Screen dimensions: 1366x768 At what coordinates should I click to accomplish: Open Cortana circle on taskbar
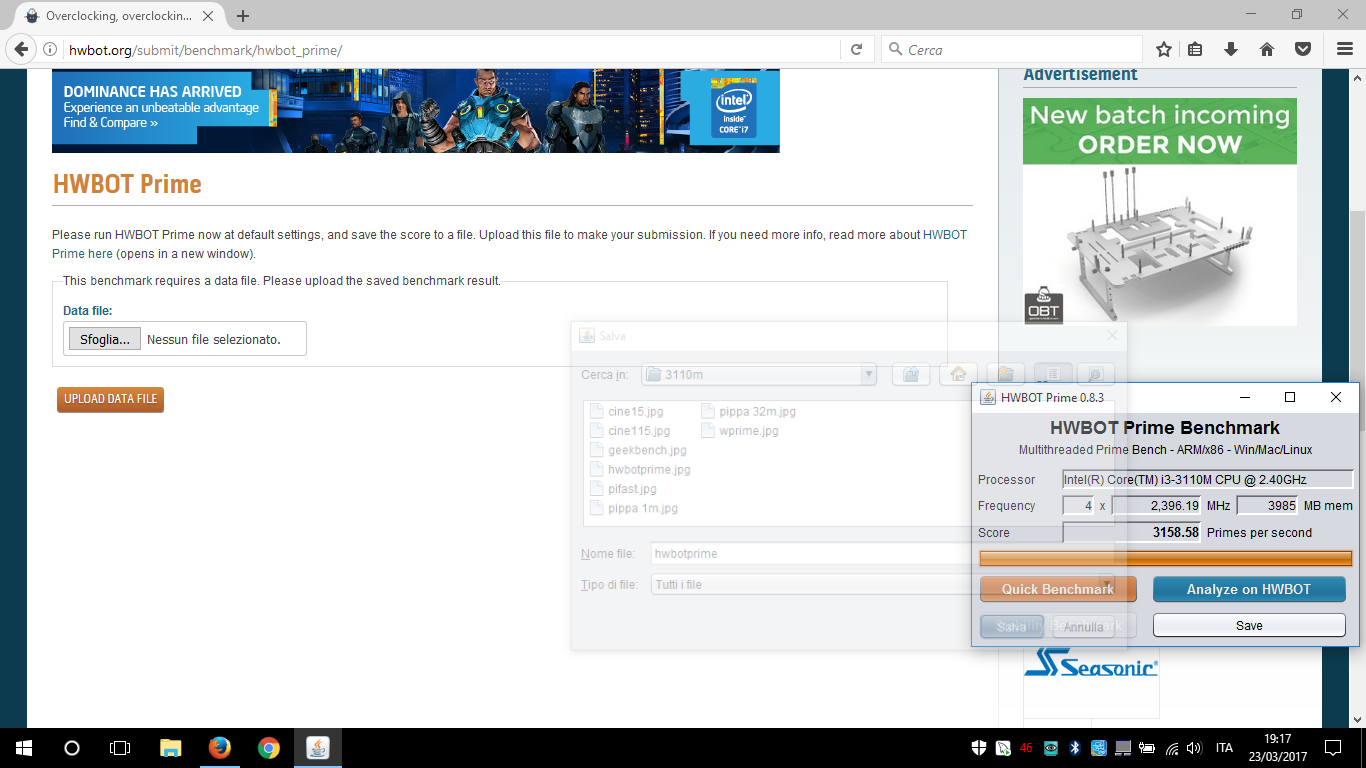pos(71,747)
